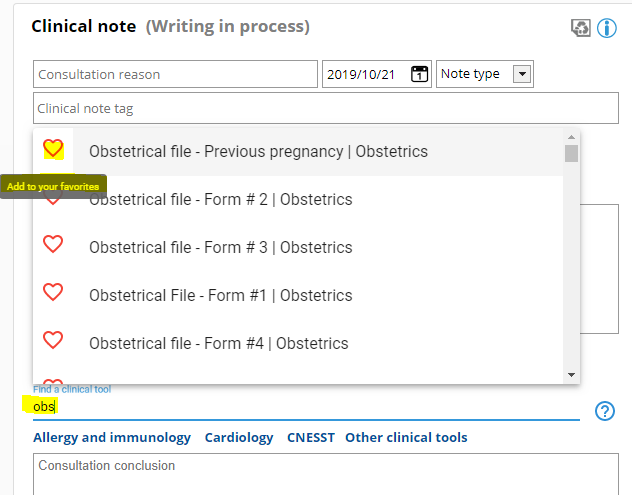
Task: Click the help question mark icon
Action: (x=604, y=411)
